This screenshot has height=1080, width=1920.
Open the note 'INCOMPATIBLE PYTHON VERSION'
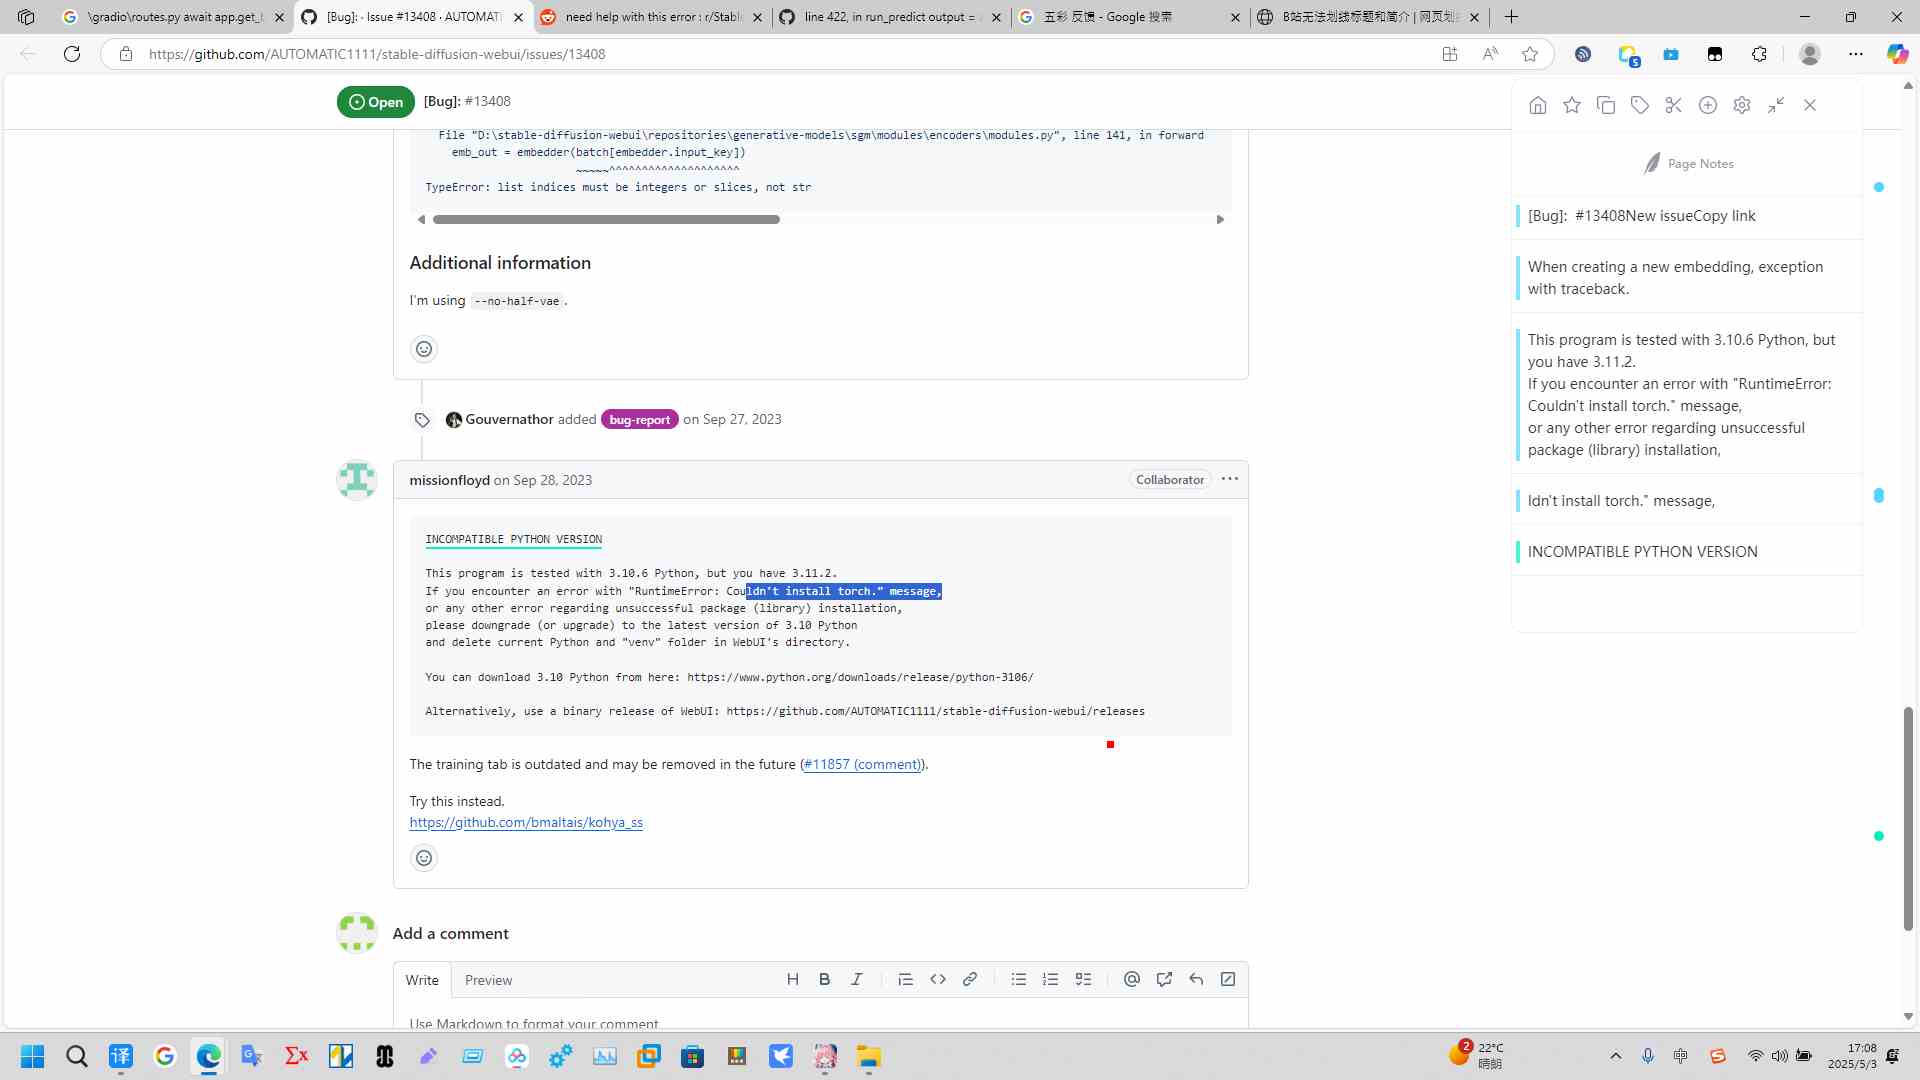1688,552
